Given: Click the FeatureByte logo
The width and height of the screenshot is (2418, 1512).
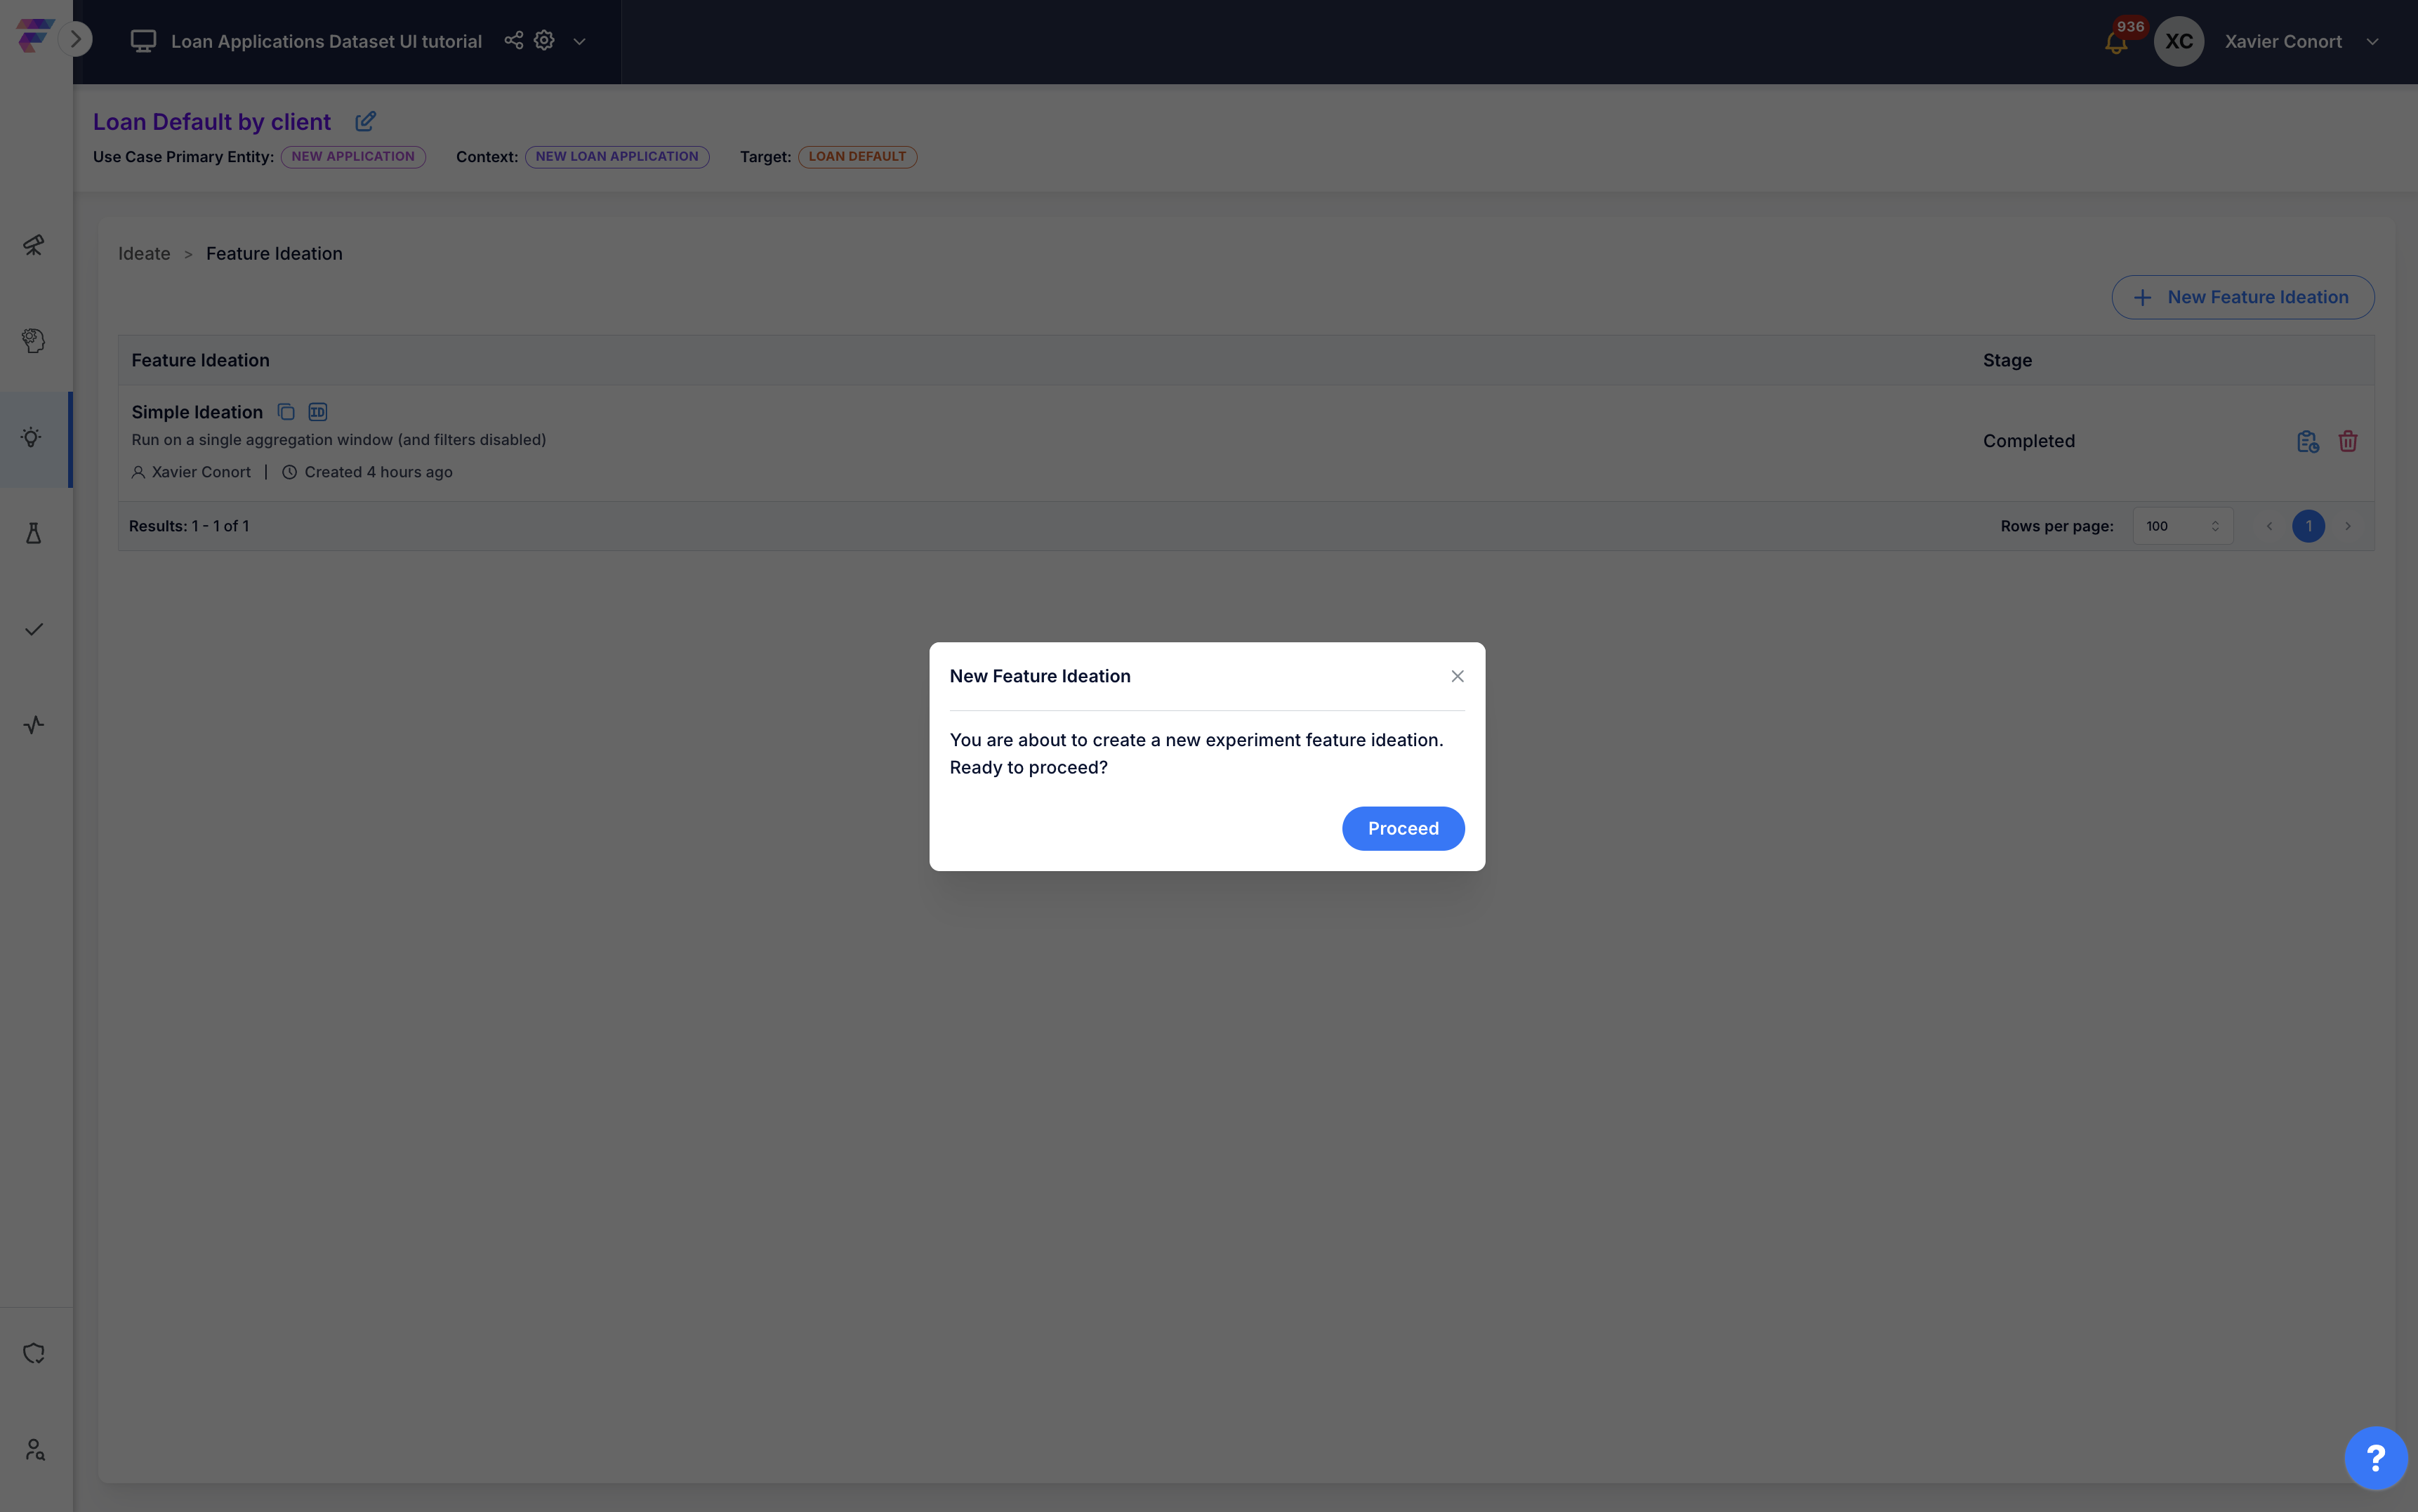Looking at the screenshot, I should pyautogui.click(x=34, y=34).
